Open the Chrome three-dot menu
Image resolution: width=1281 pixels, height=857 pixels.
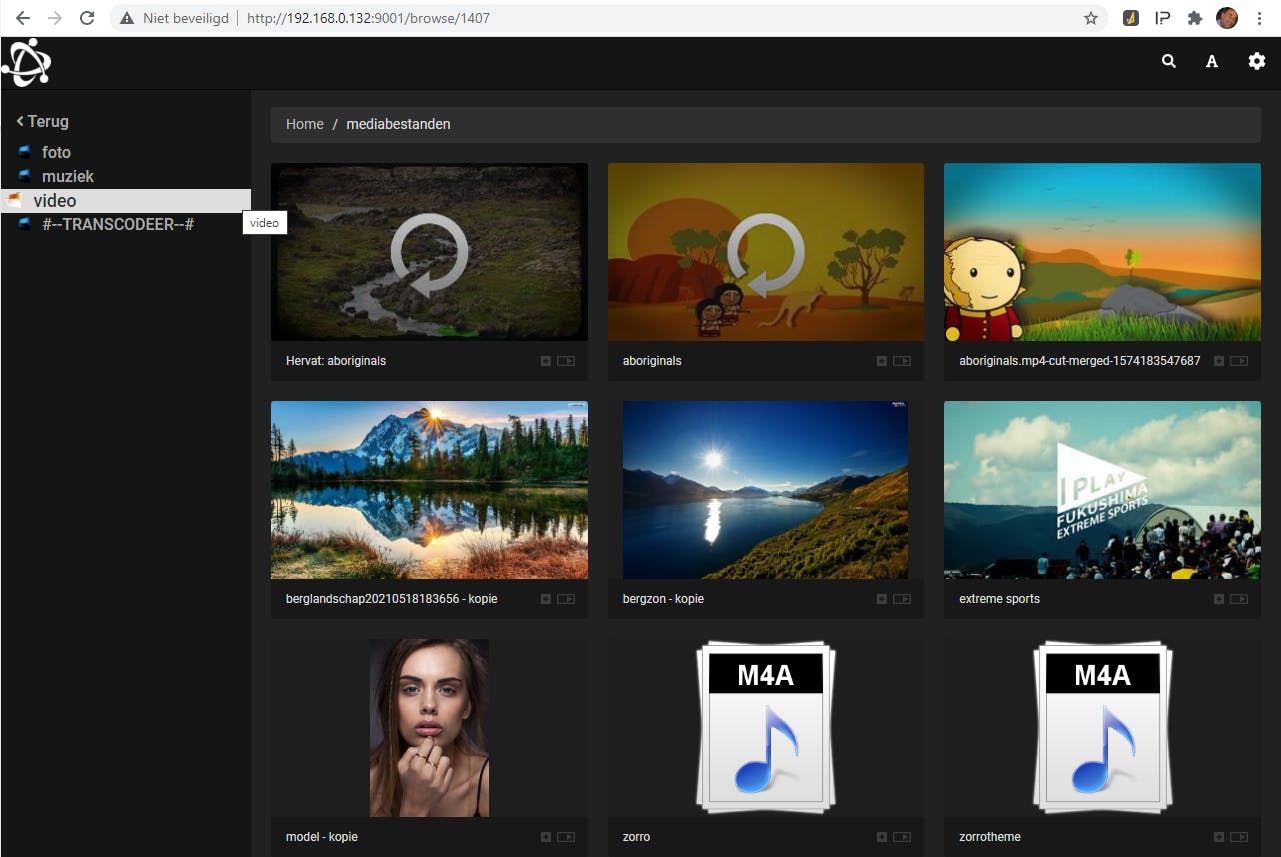coord(1259,18)
